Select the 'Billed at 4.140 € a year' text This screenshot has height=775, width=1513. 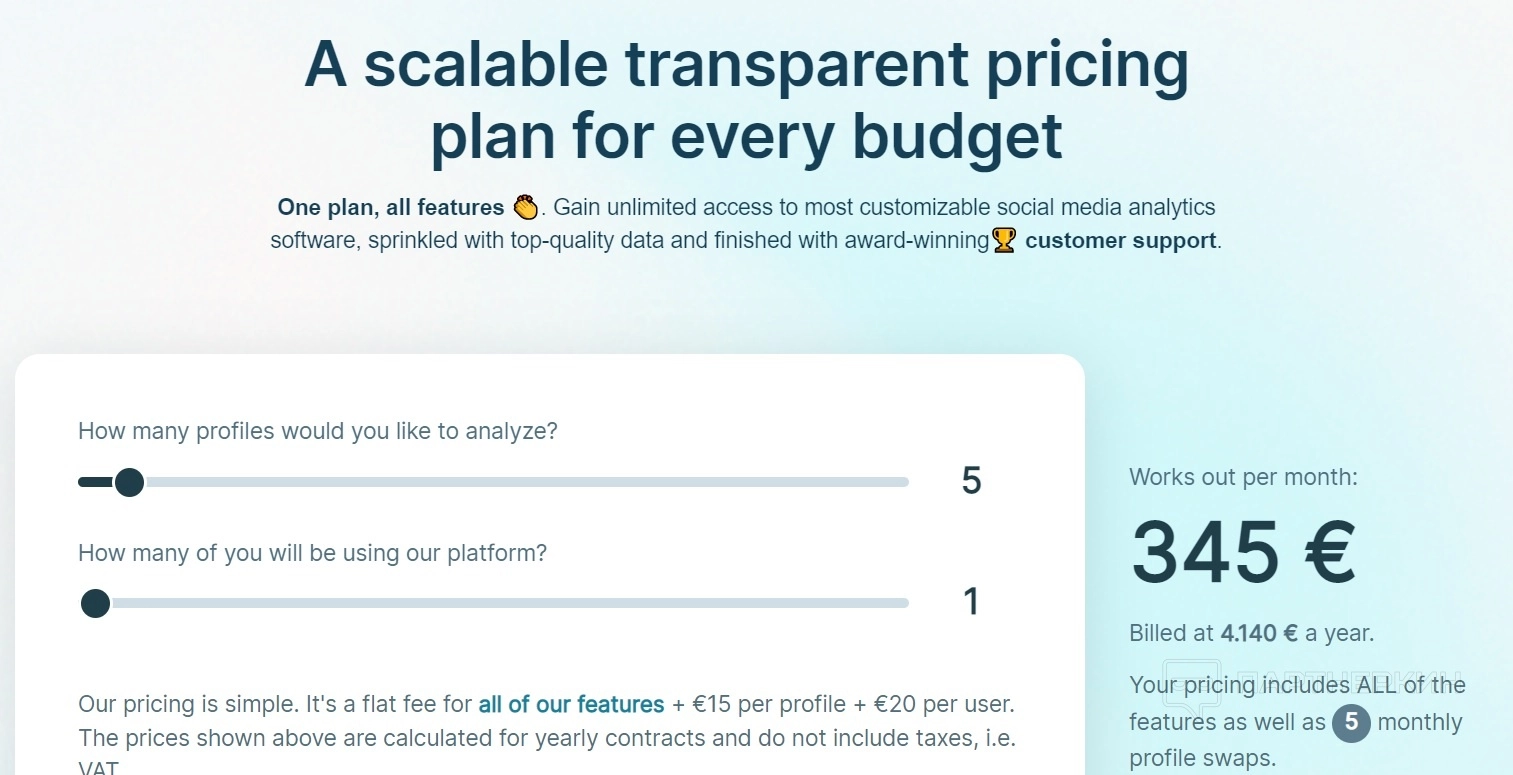[x=1251, y=633]
